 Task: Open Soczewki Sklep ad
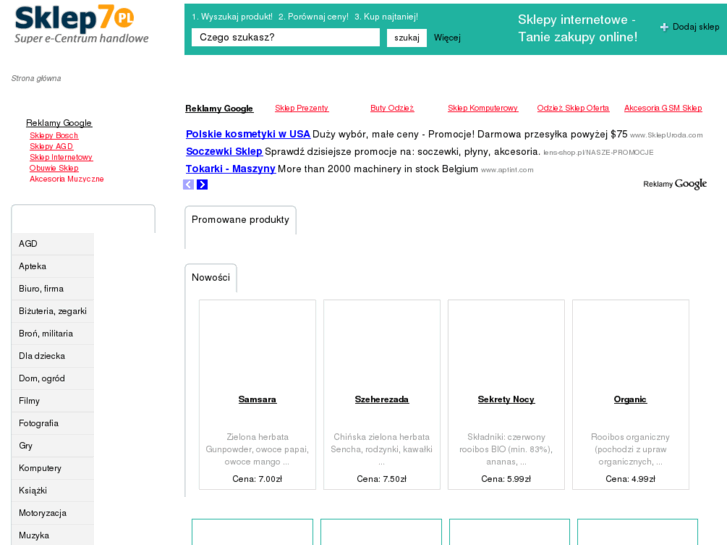pos(224,152)
